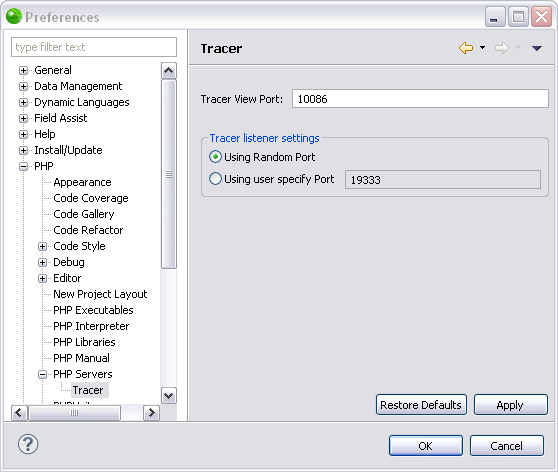
Task: Select Using Random Port radio button
Action: [x=215, y=157]
